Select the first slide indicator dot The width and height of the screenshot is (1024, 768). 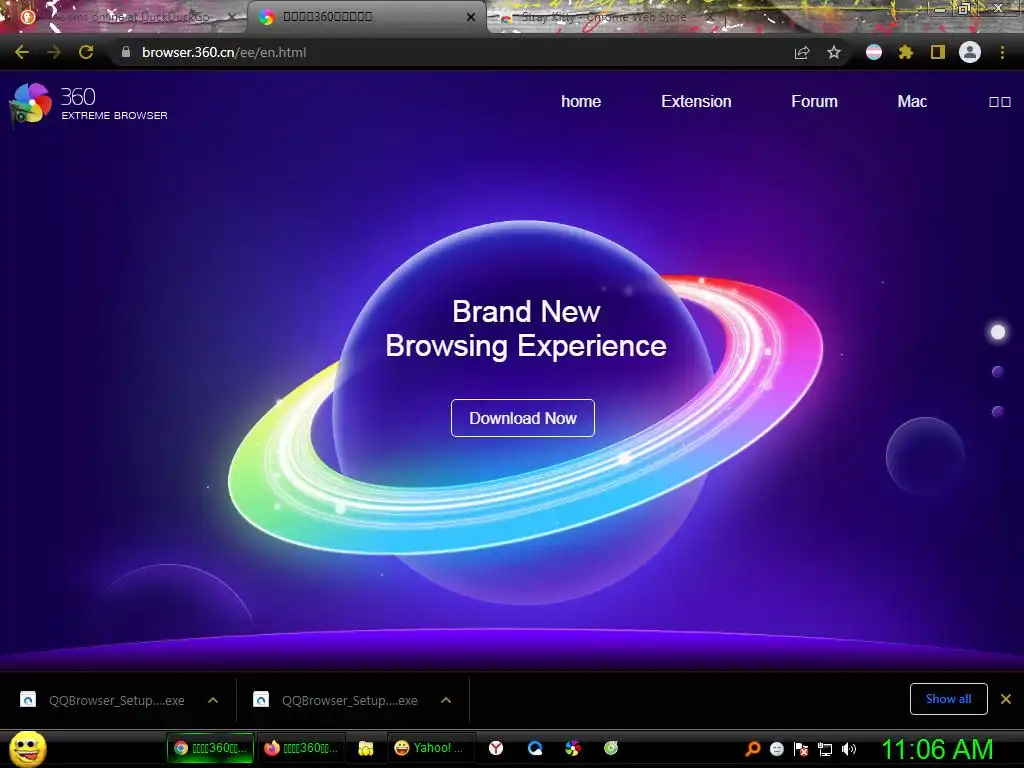pos(998,332)
